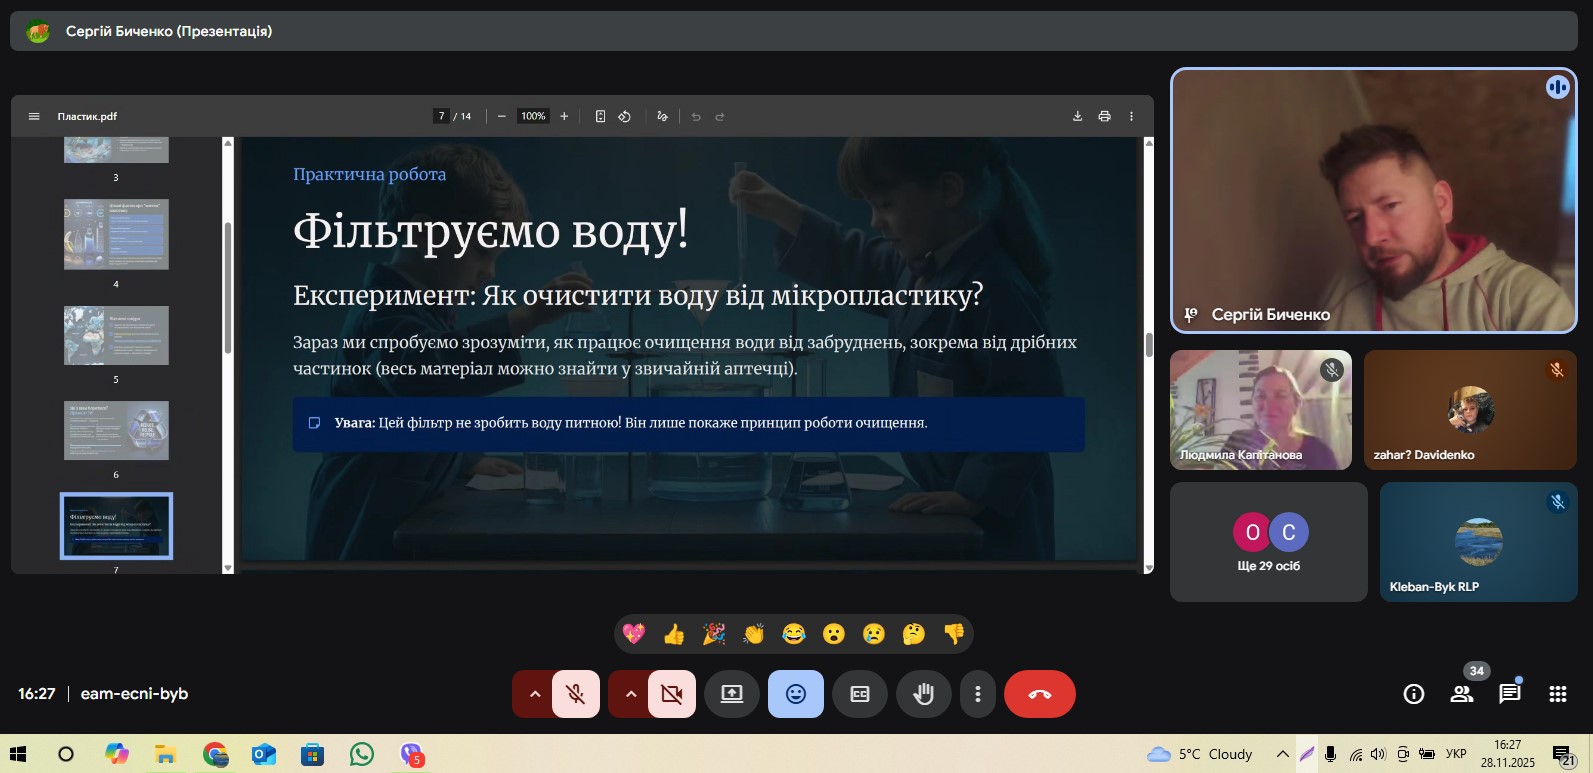
Task: Hide the emoji reactions bar
Action: [x=796, y=694]
